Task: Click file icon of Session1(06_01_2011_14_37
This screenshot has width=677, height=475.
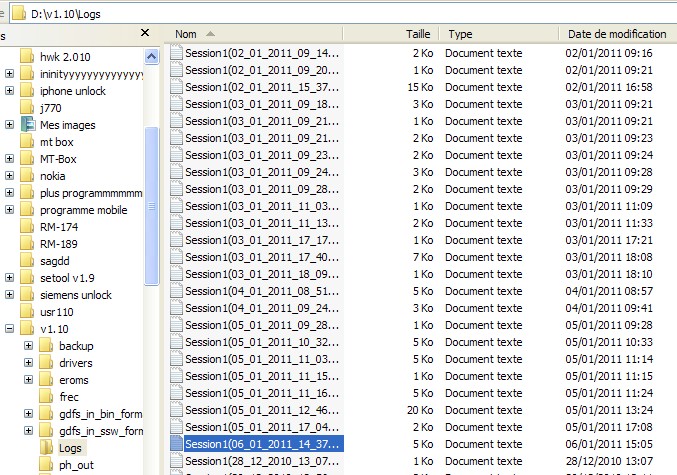Action: click(x=176, y=443)
